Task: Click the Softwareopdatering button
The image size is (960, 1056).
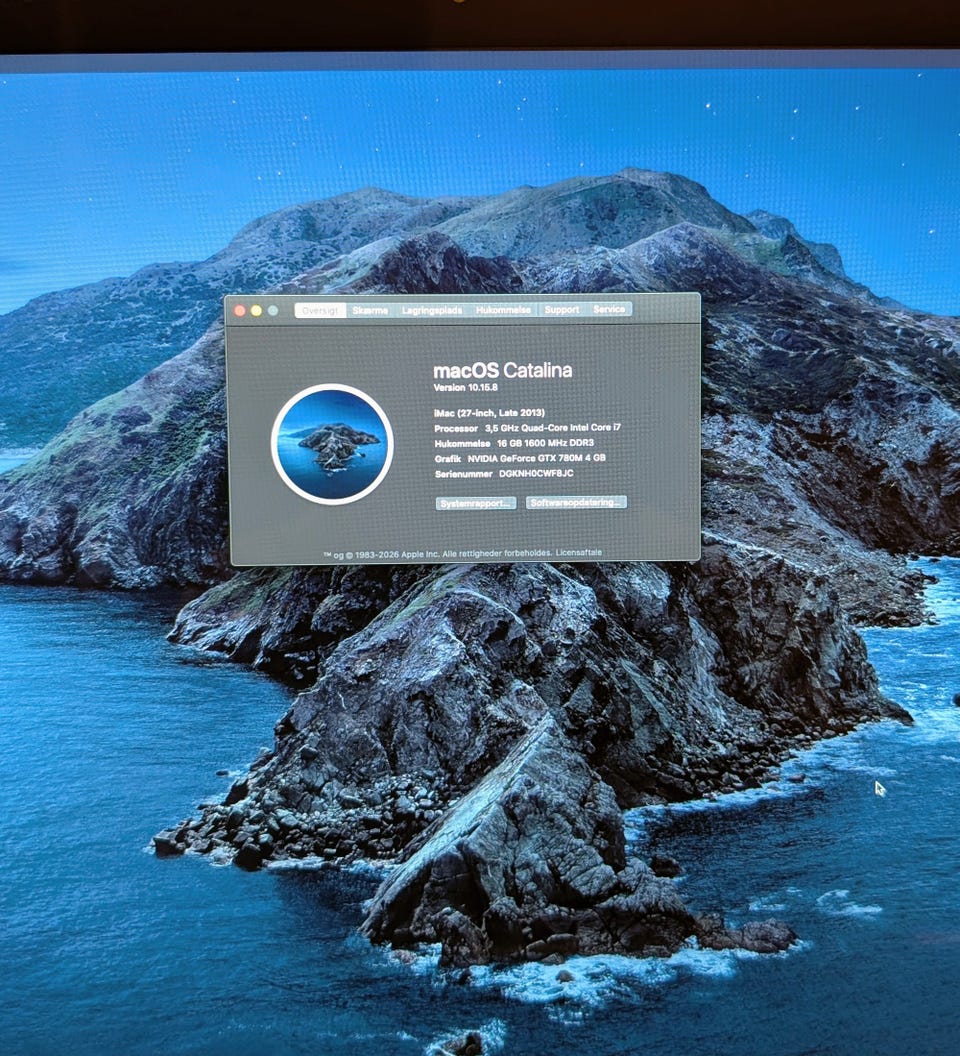Action: 576,502
